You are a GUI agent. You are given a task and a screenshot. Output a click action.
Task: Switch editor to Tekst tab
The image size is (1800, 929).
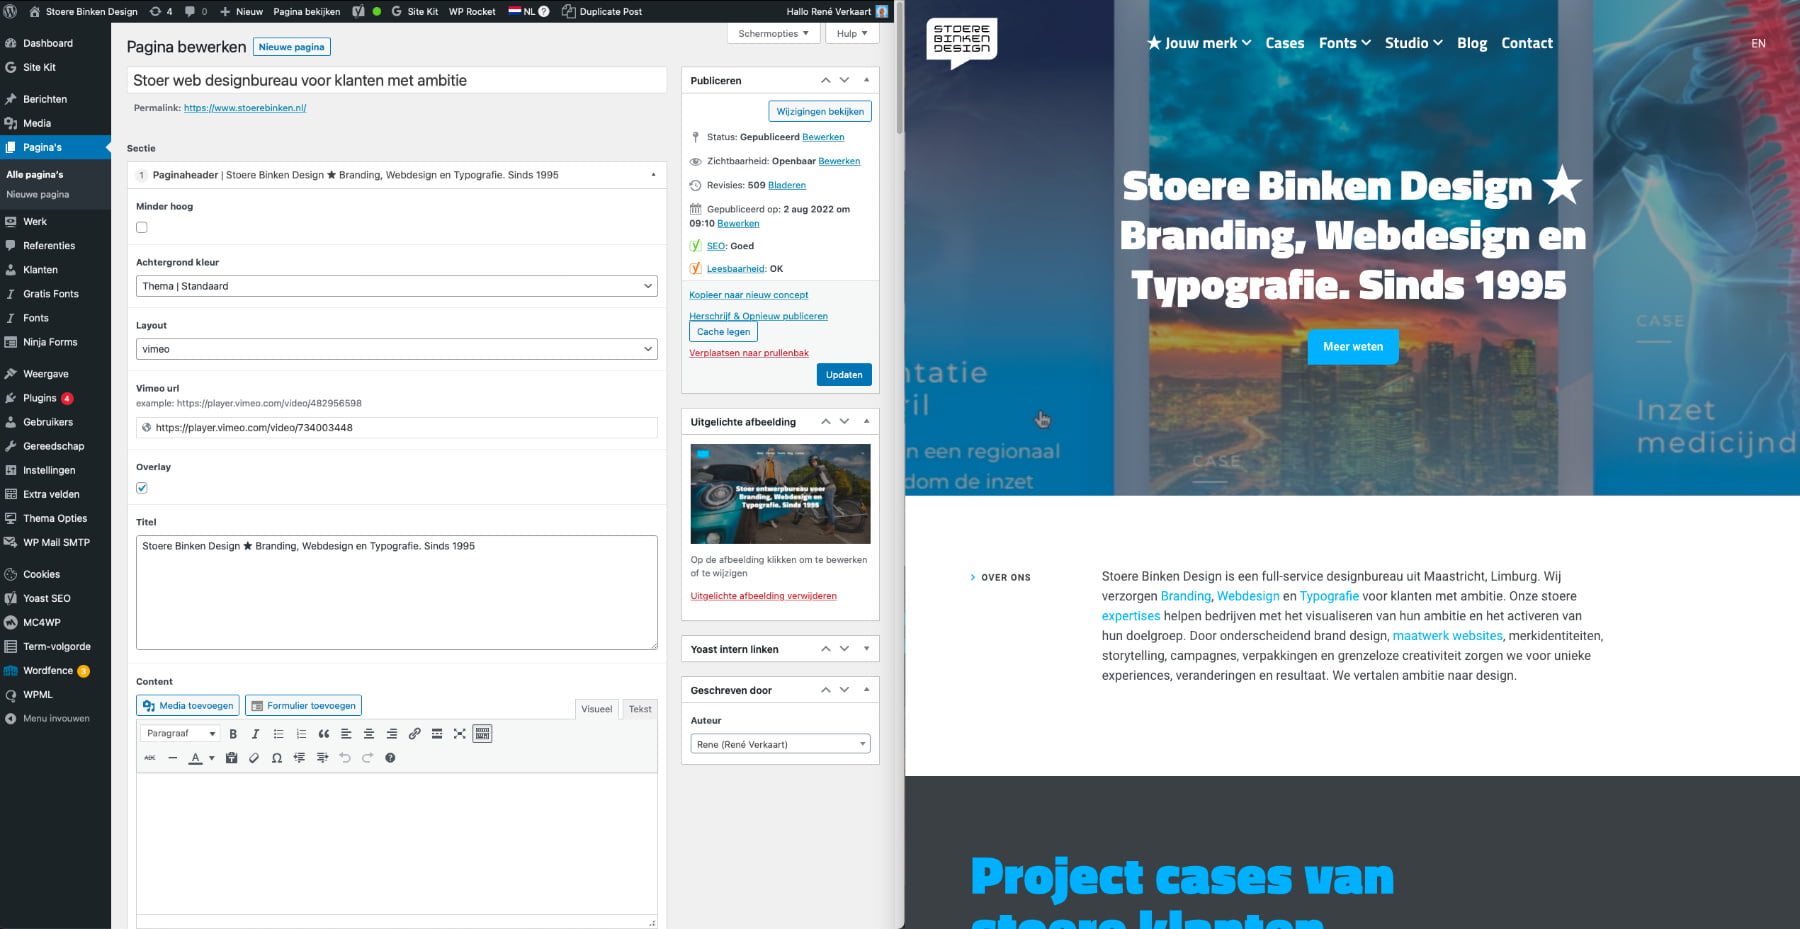point(640,709)
